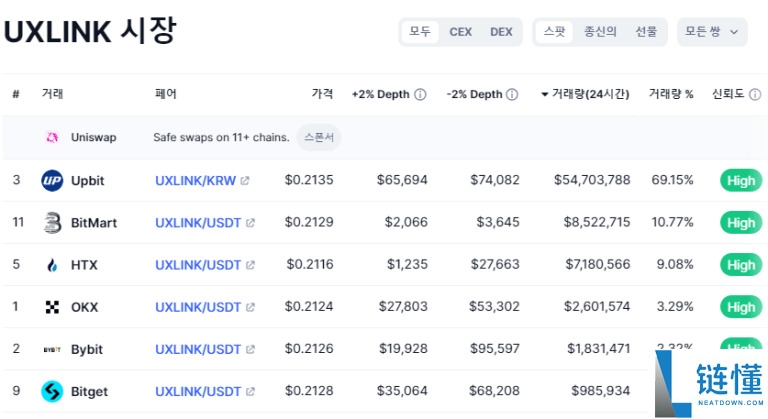The image size is (768, 419).
Task: Click the HTX +2% depth value $1,235
Action: pyautogui.click(x=408, y=264)
